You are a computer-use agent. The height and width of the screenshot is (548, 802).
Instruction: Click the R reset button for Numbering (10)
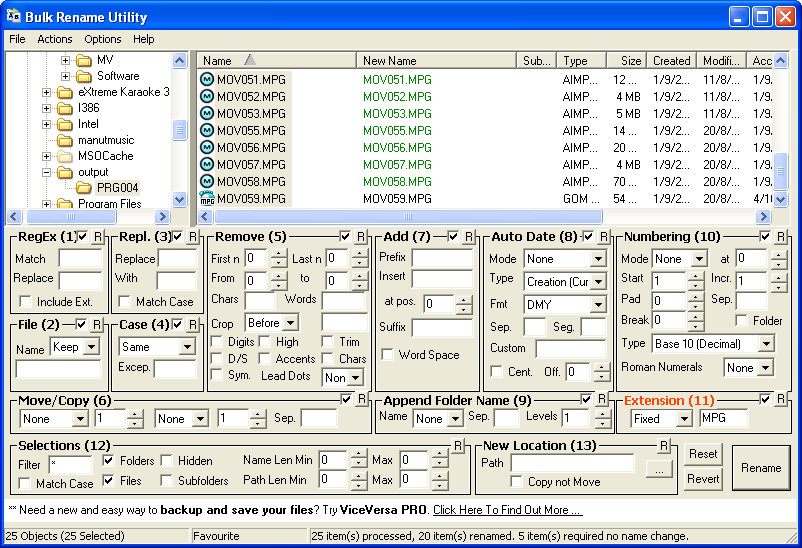(x=781, y=237)
